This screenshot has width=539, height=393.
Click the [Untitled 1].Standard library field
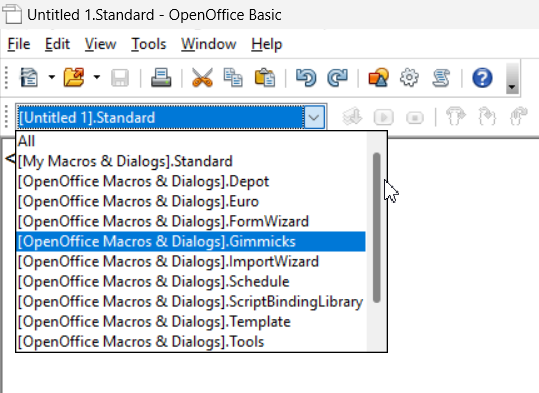pos(160,117)
